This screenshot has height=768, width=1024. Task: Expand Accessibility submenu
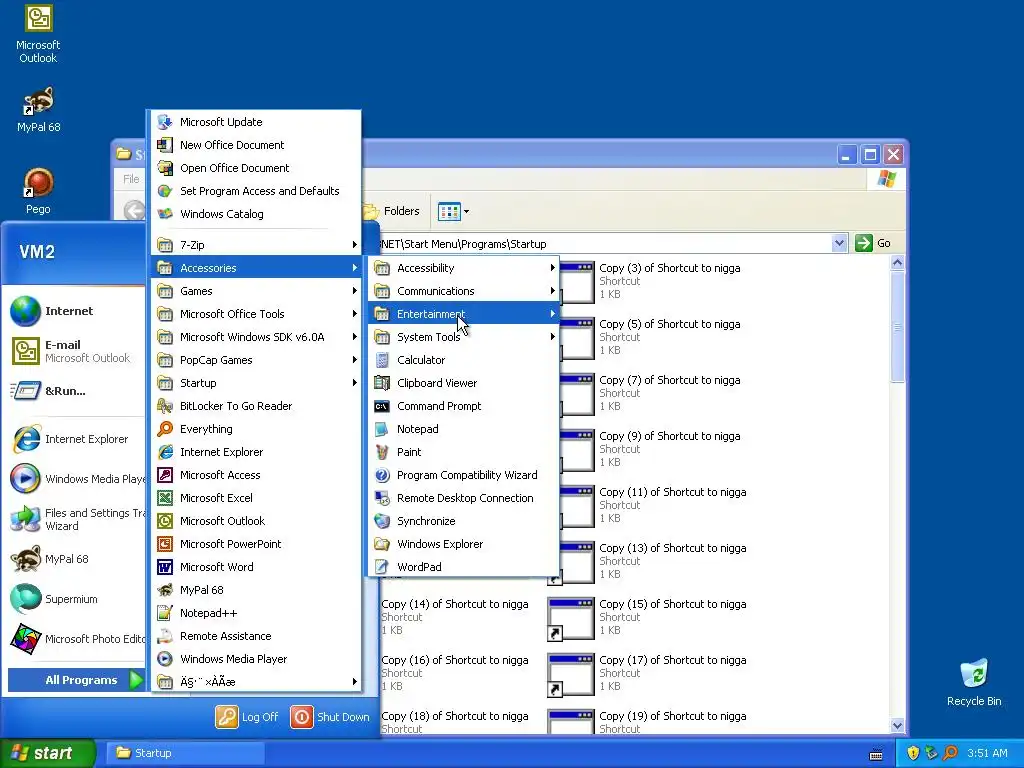click(464, 268)
